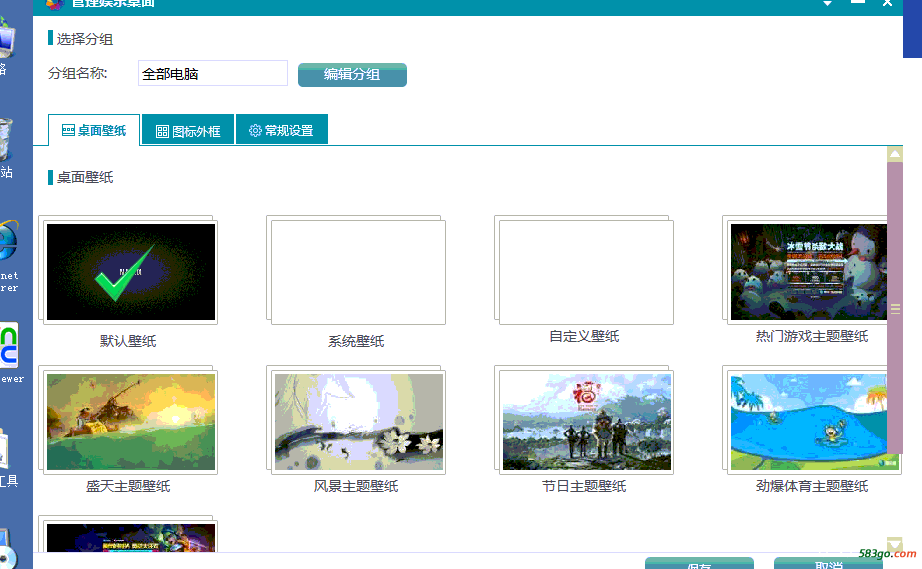Minimize the management window
Screen dimensions: 922x569
click(858, 3)
